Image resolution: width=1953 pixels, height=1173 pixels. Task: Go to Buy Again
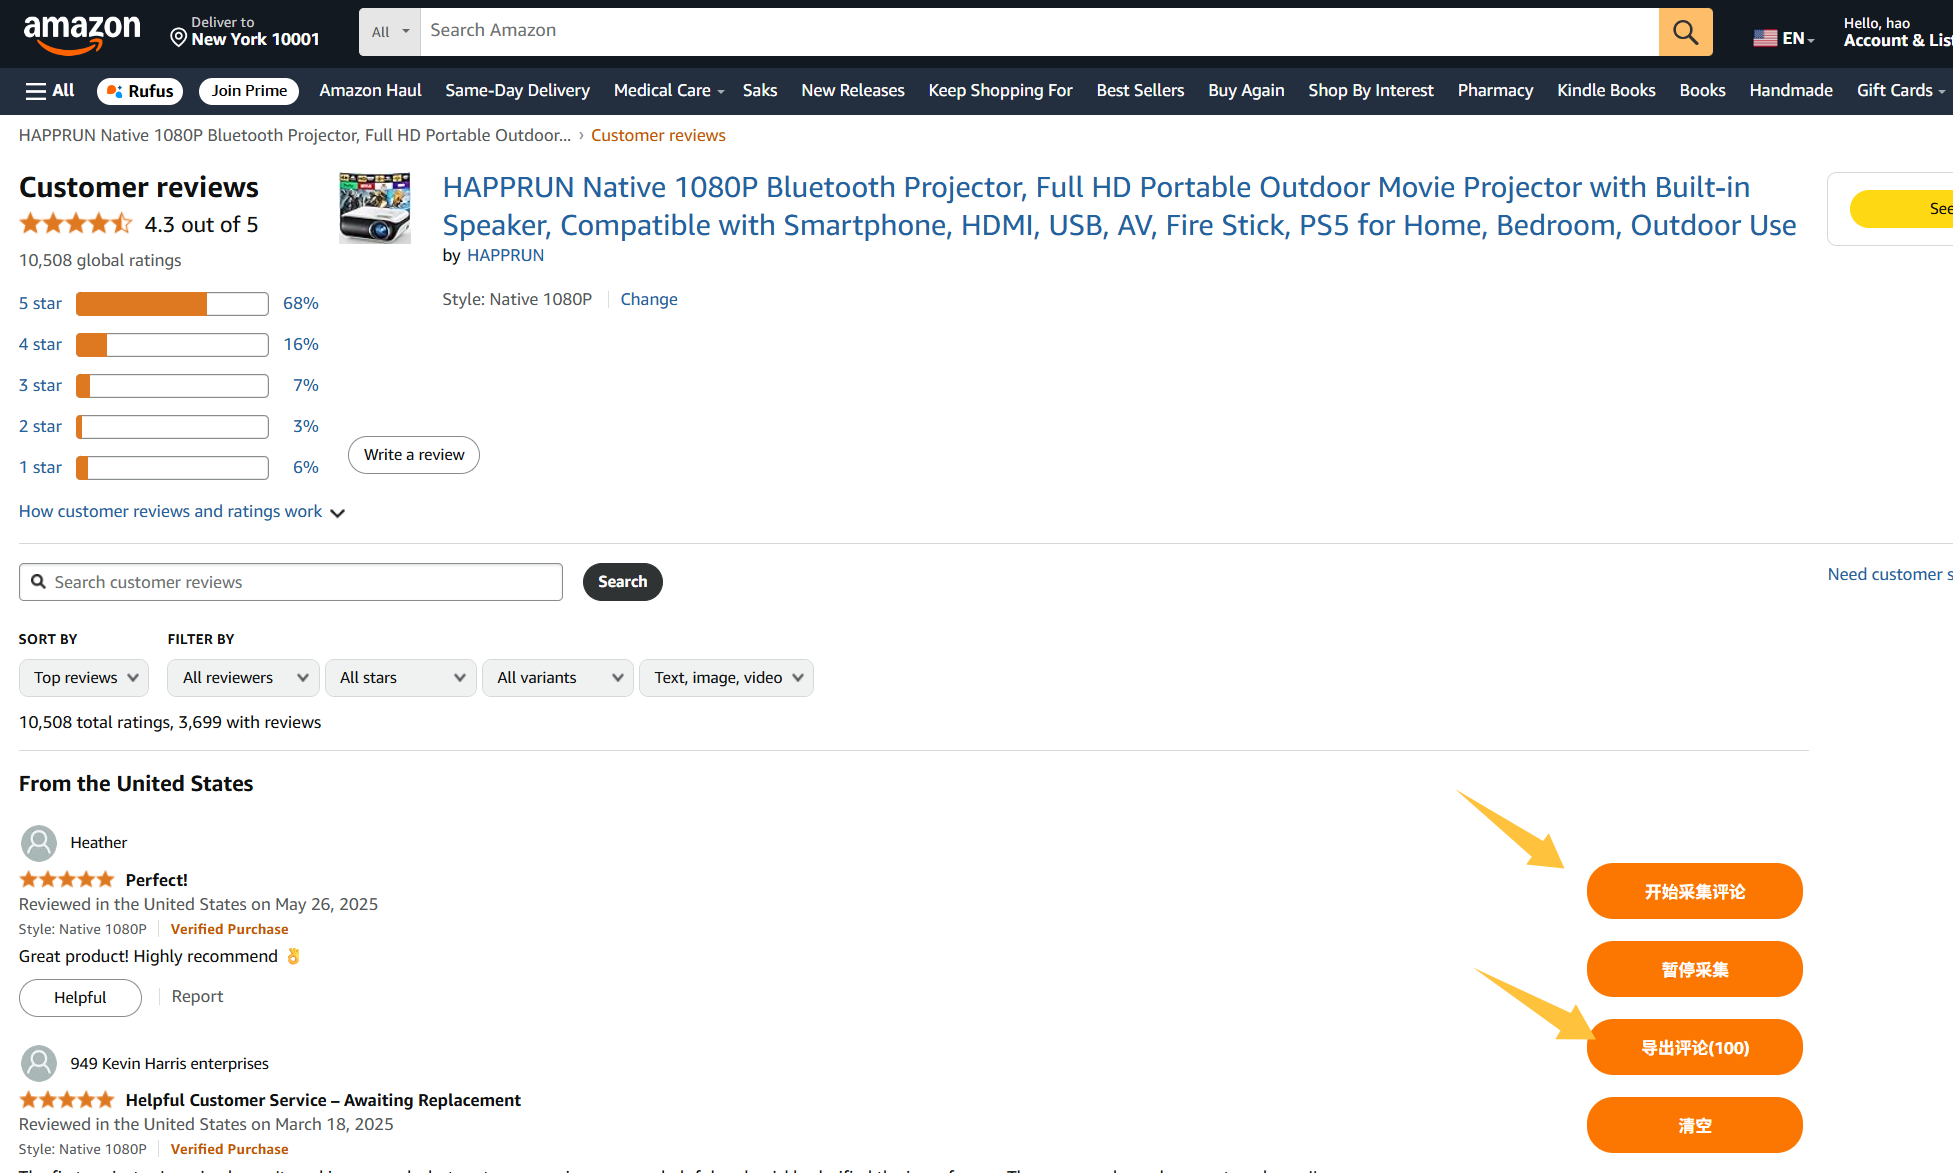1246,91
